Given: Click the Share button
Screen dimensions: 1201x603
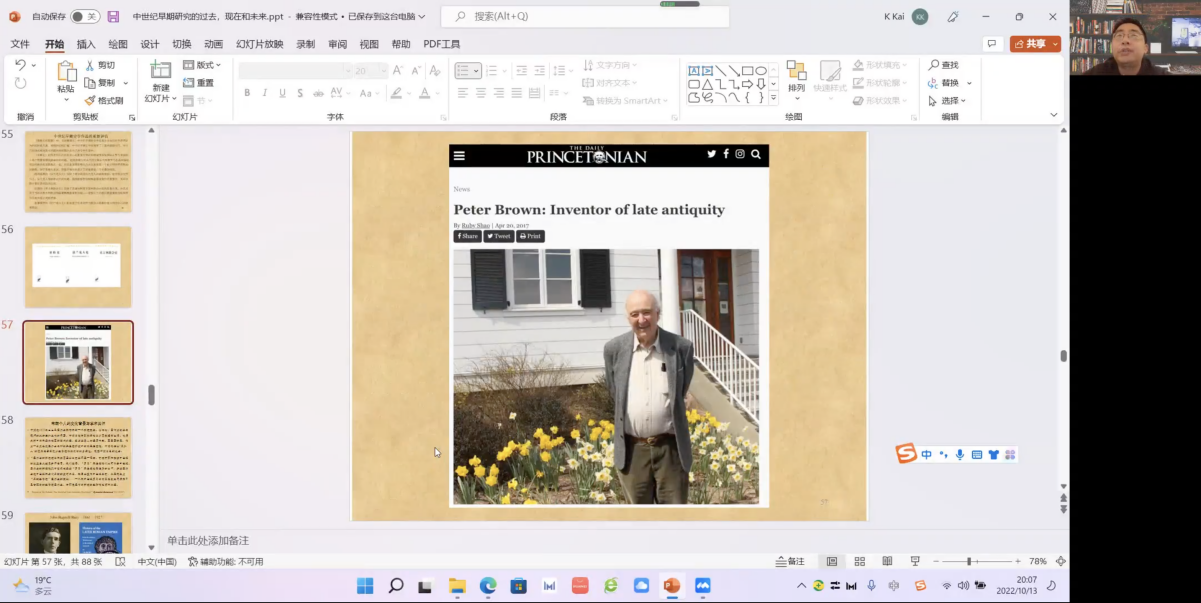Looking at the screenshot, I should [1034, 44].
